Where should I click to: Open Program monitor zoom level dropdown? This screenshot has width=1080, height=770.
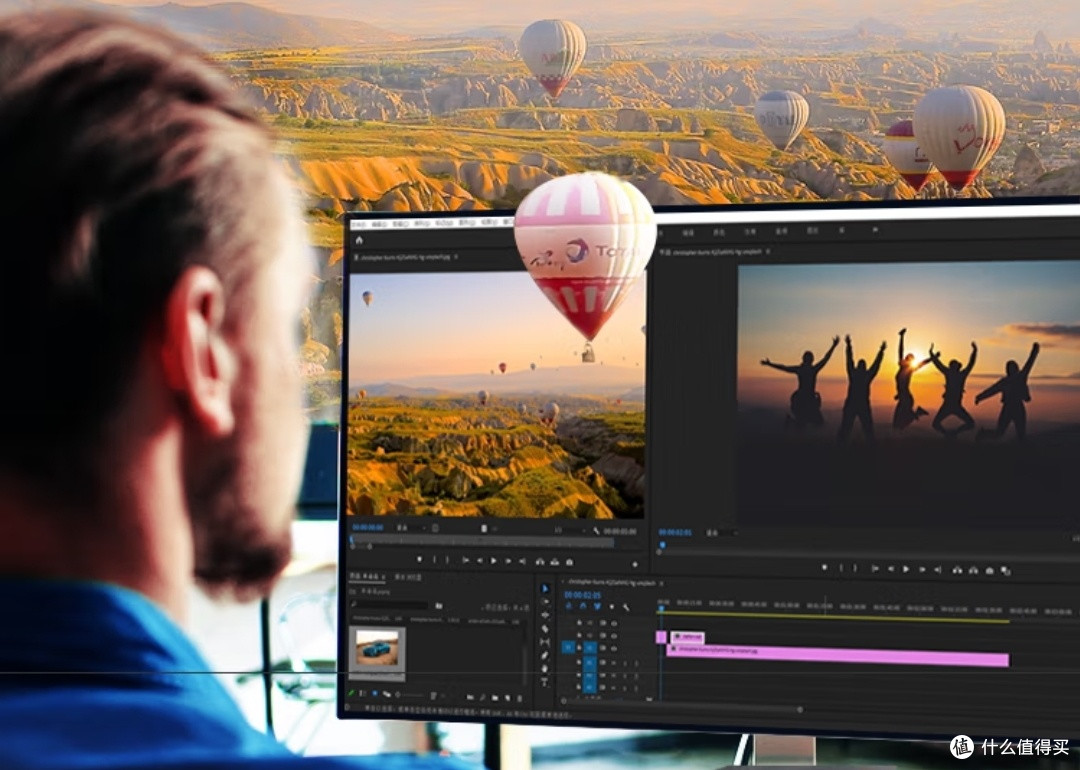(720, 532)
